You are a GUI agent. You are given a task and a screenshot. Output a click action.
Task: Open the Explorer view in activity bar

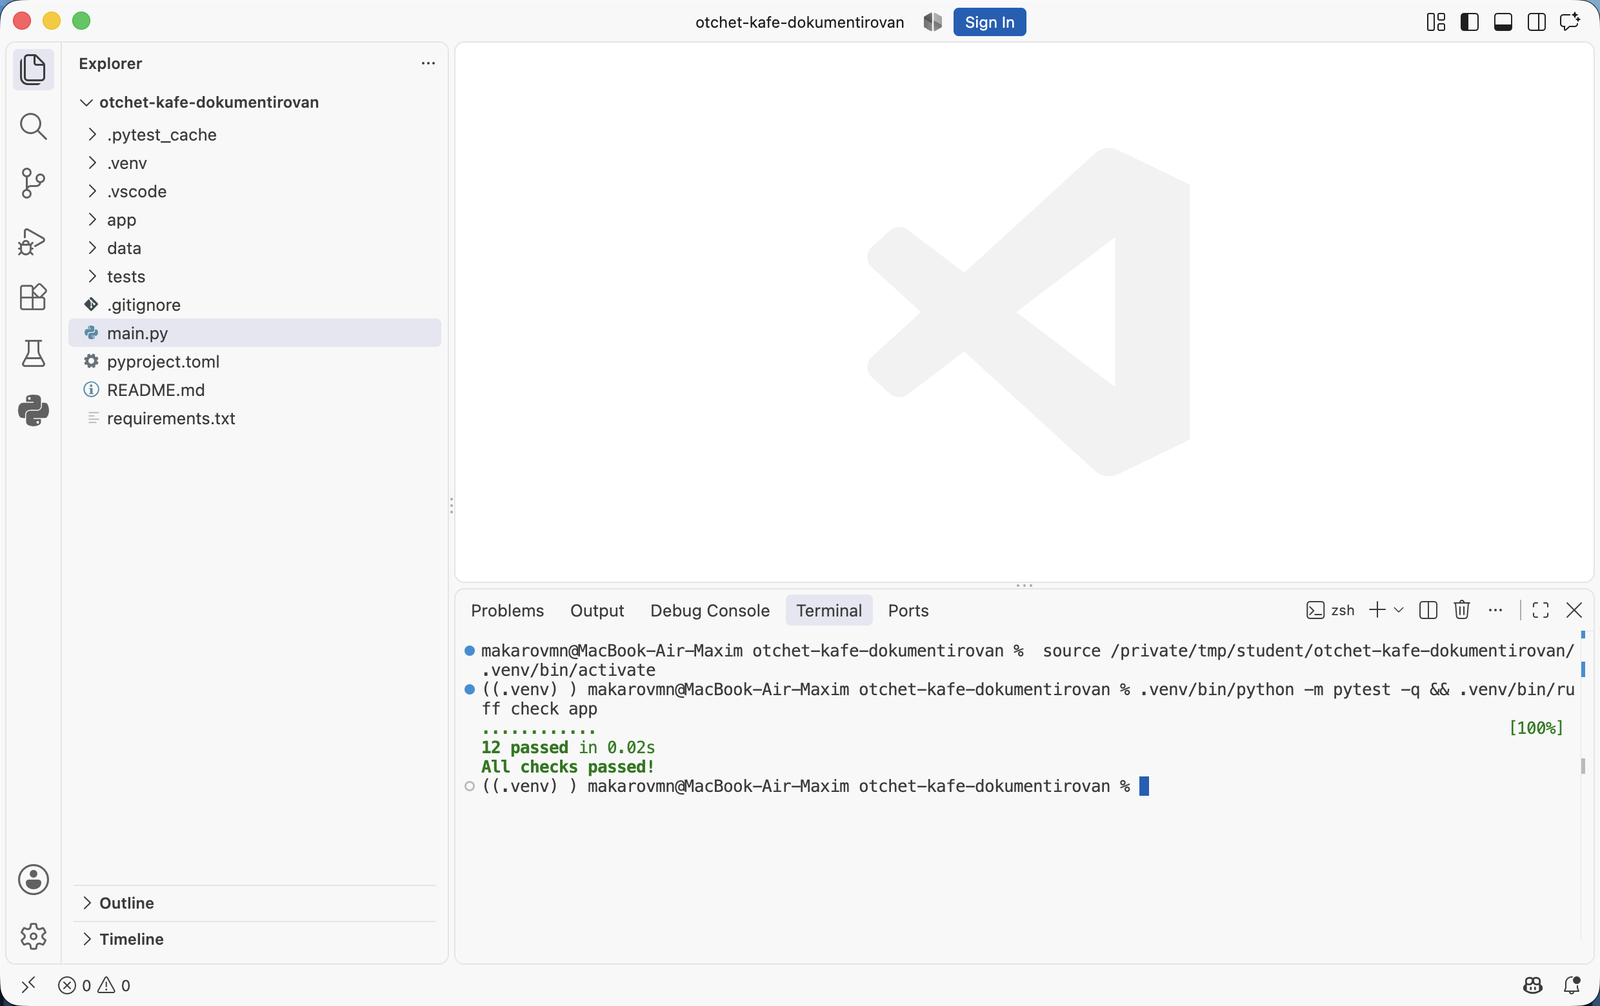click(33, 69)
